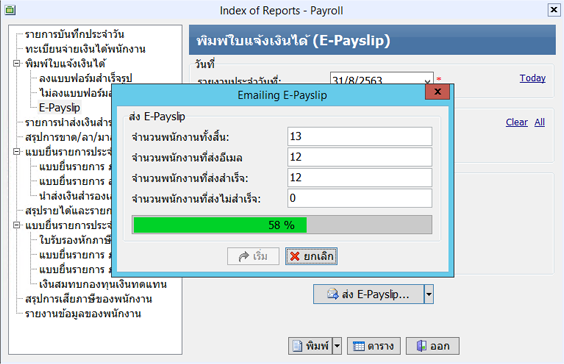Close the Emailing E-Payslip dialog
The image size is (564, 364).
437,92
